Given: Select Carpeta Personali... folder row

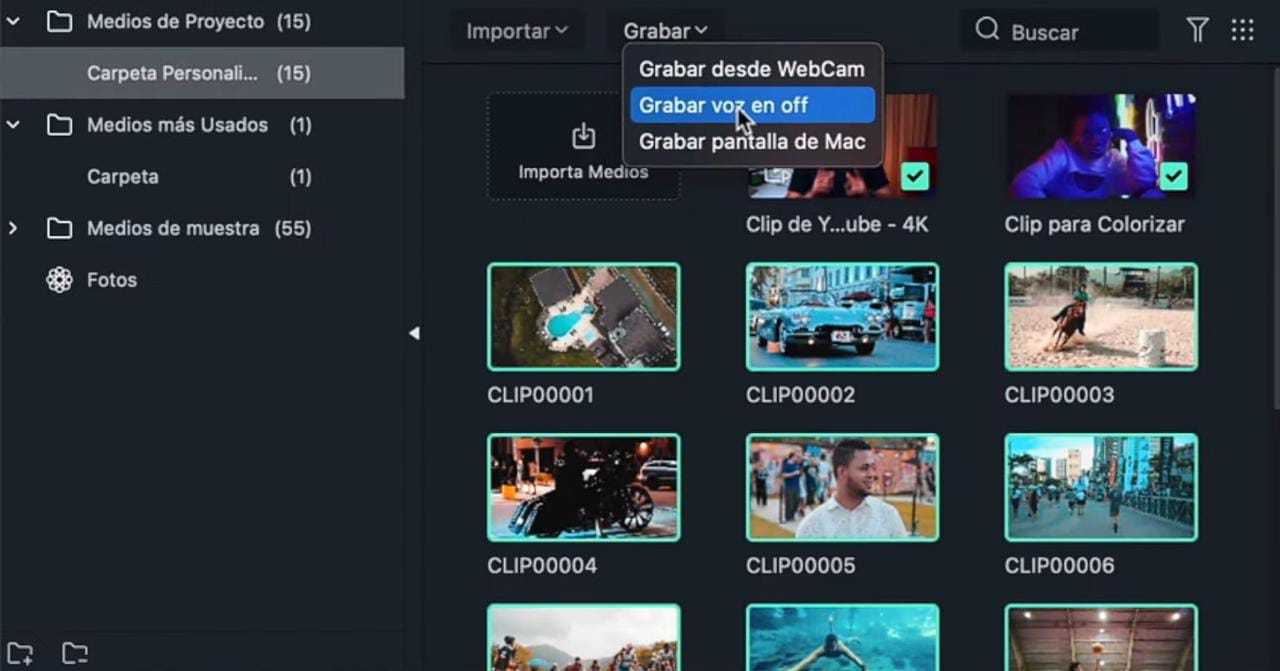Looking at the screenshot, I should [202, 73].
